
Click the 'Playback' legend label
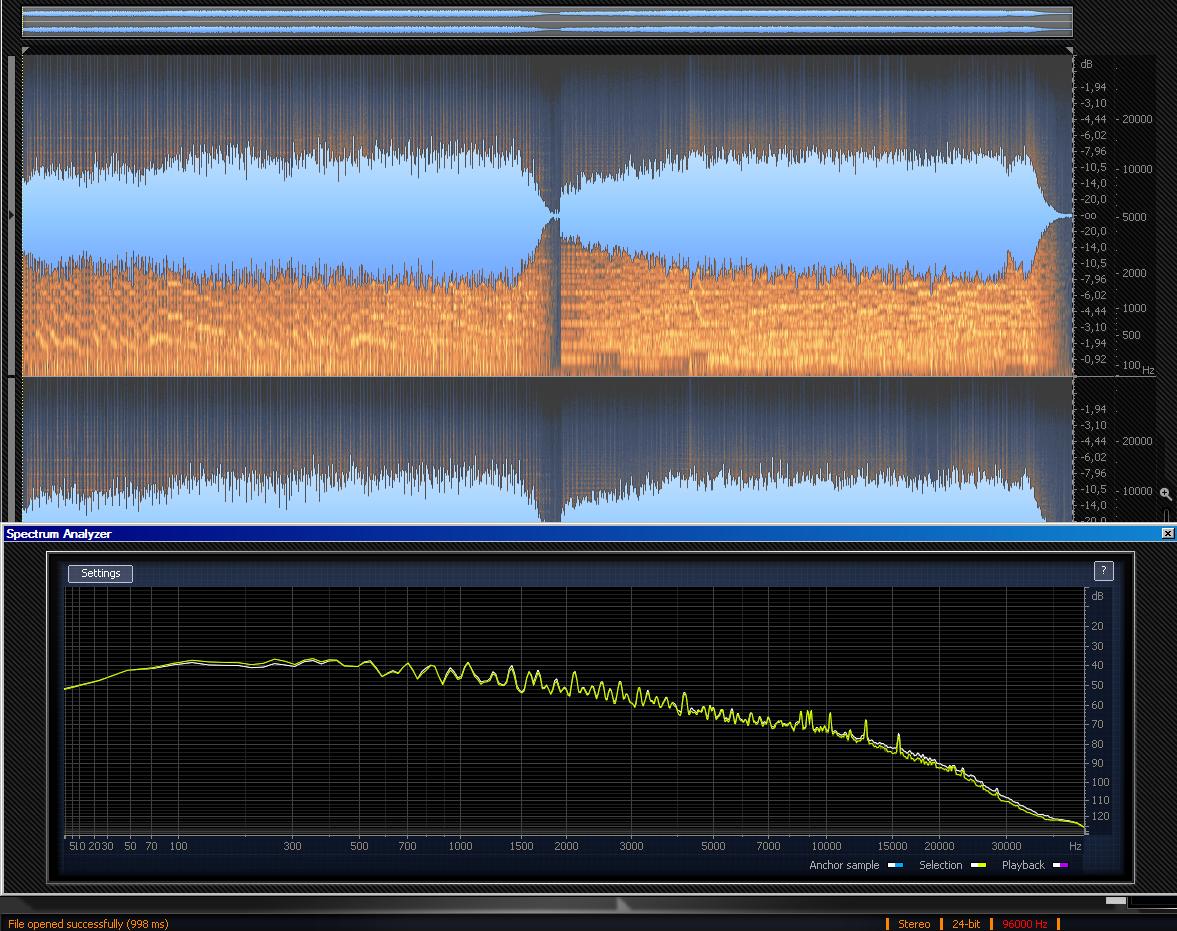(x=1023, y=865)
